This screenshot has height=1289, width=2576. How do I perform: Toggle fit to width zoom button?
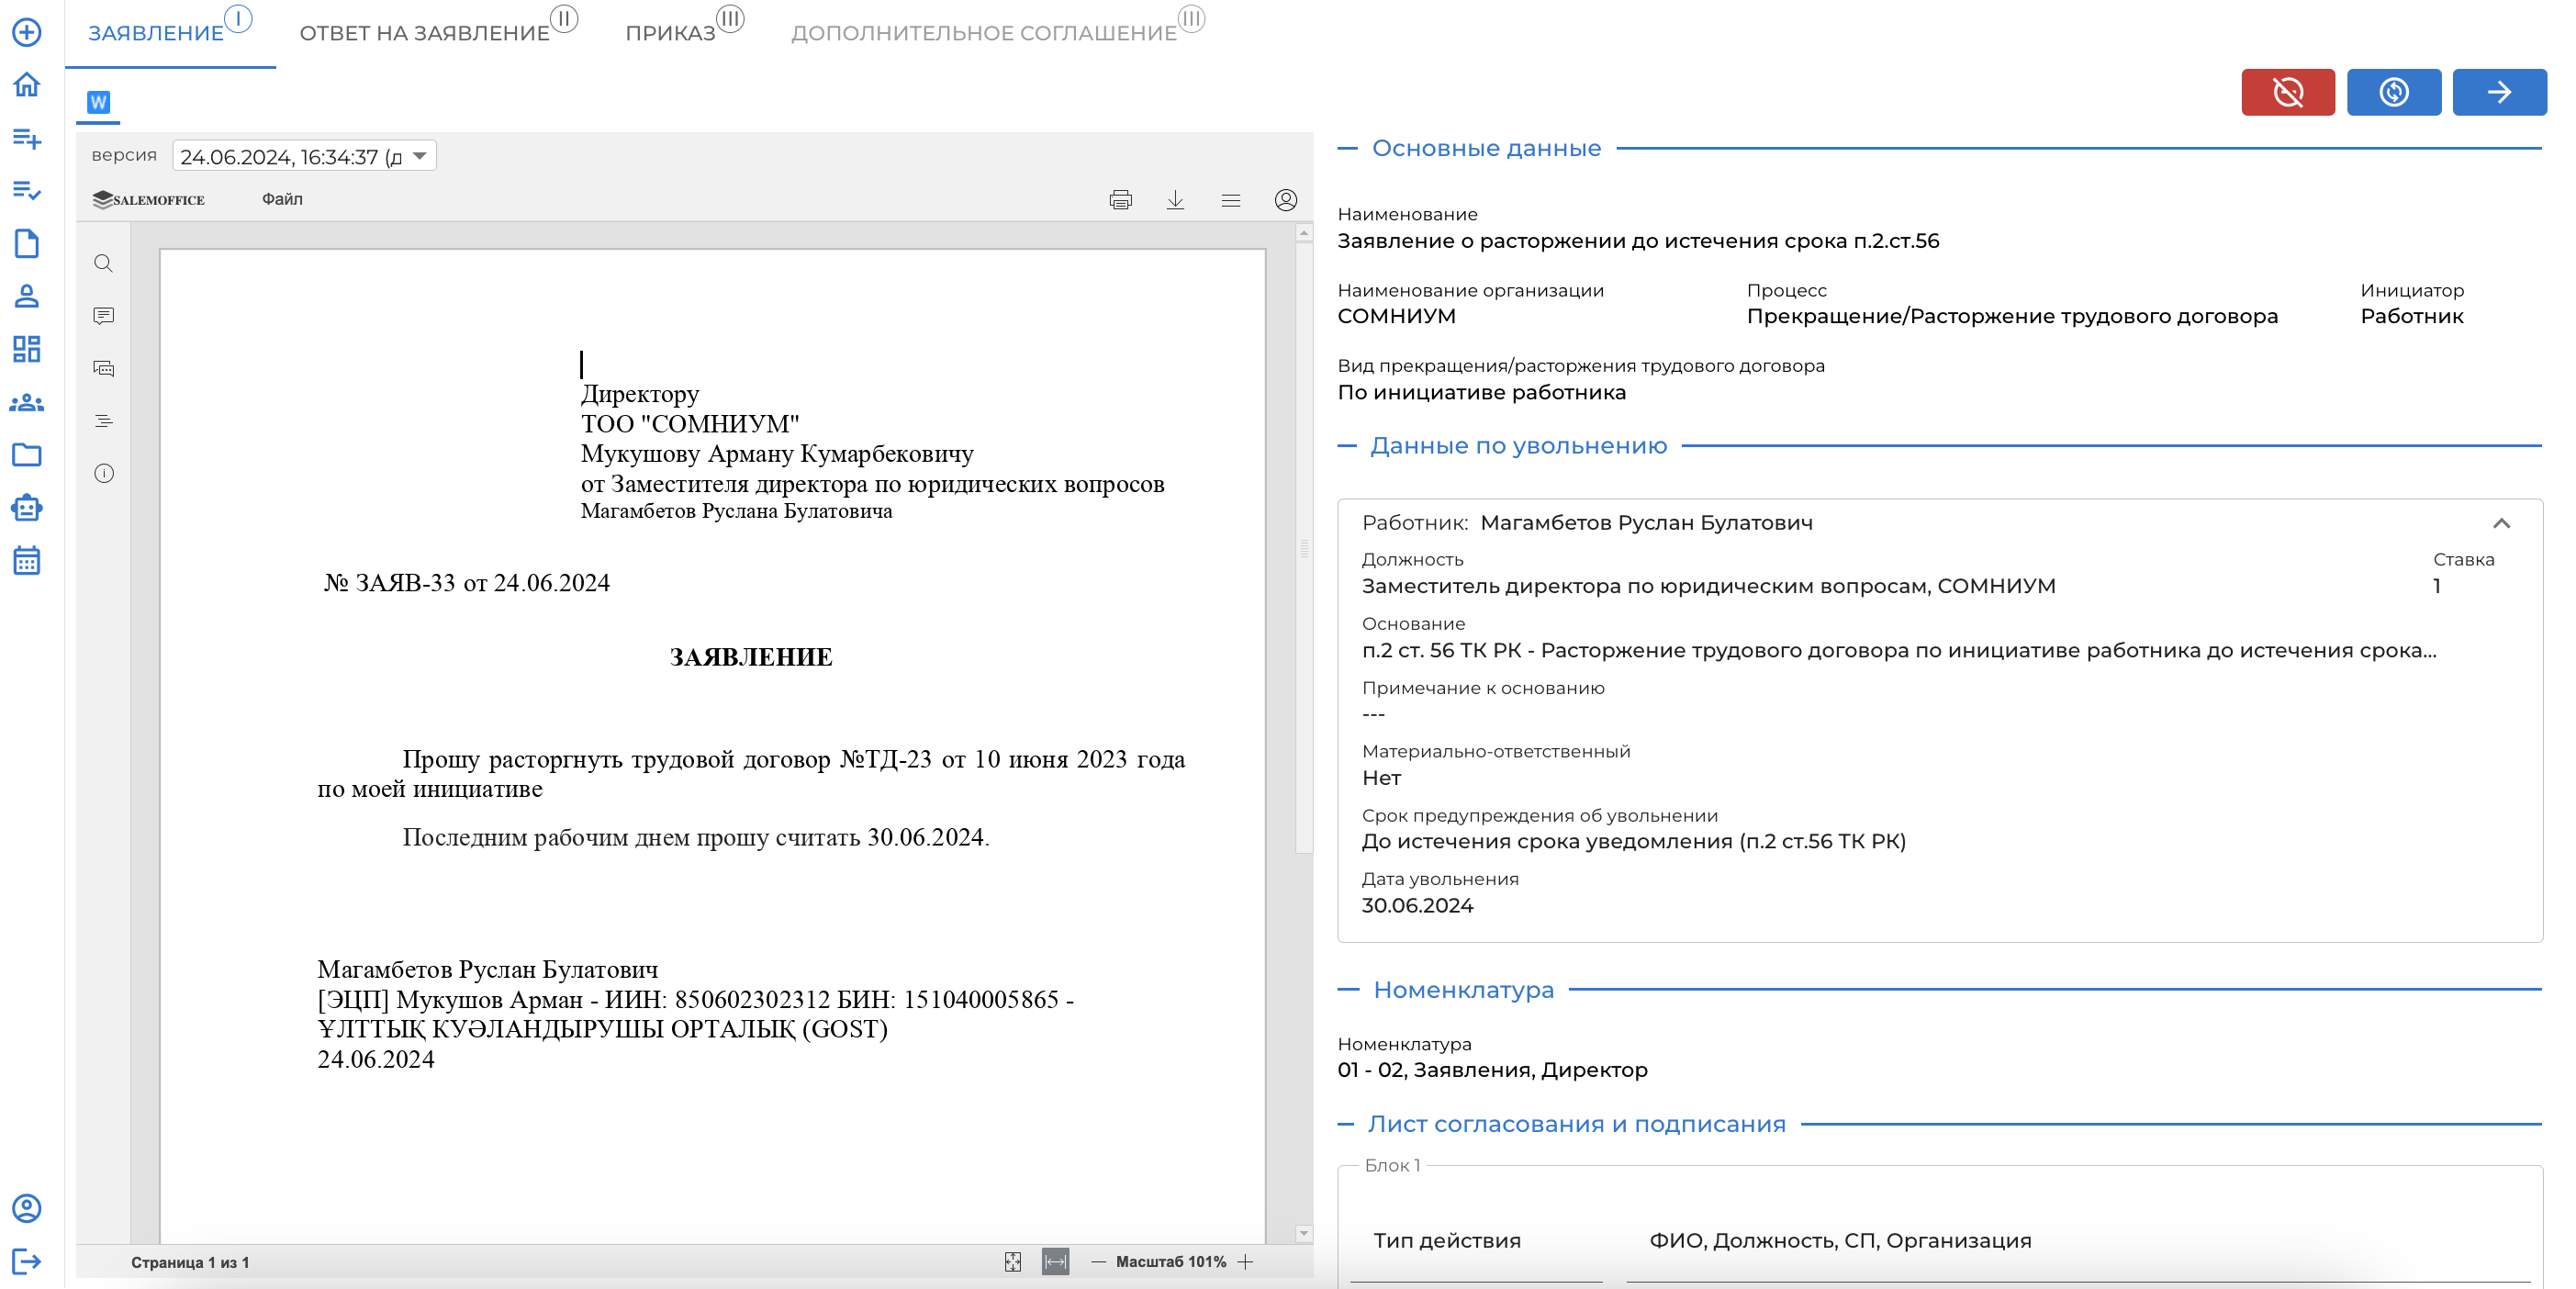coord(1055,1262)
